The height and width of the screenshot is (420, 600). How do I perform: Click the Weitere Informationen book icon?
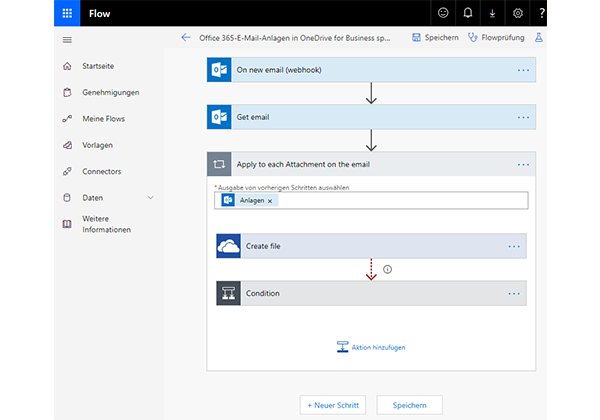pyautogui.click(x=67, y=224)
